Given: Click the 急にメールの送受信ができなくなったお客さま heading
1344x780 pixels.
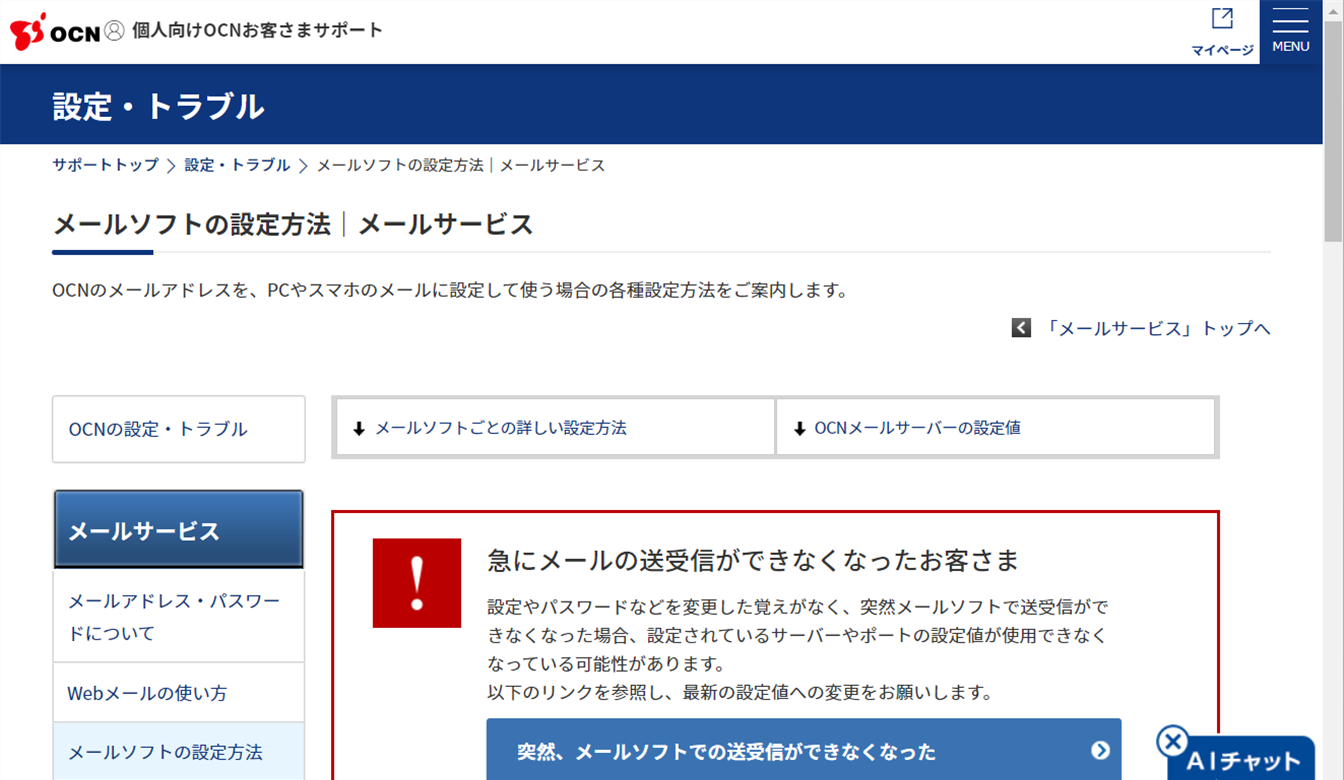Looking at the screenshot, I should [753, 560].
